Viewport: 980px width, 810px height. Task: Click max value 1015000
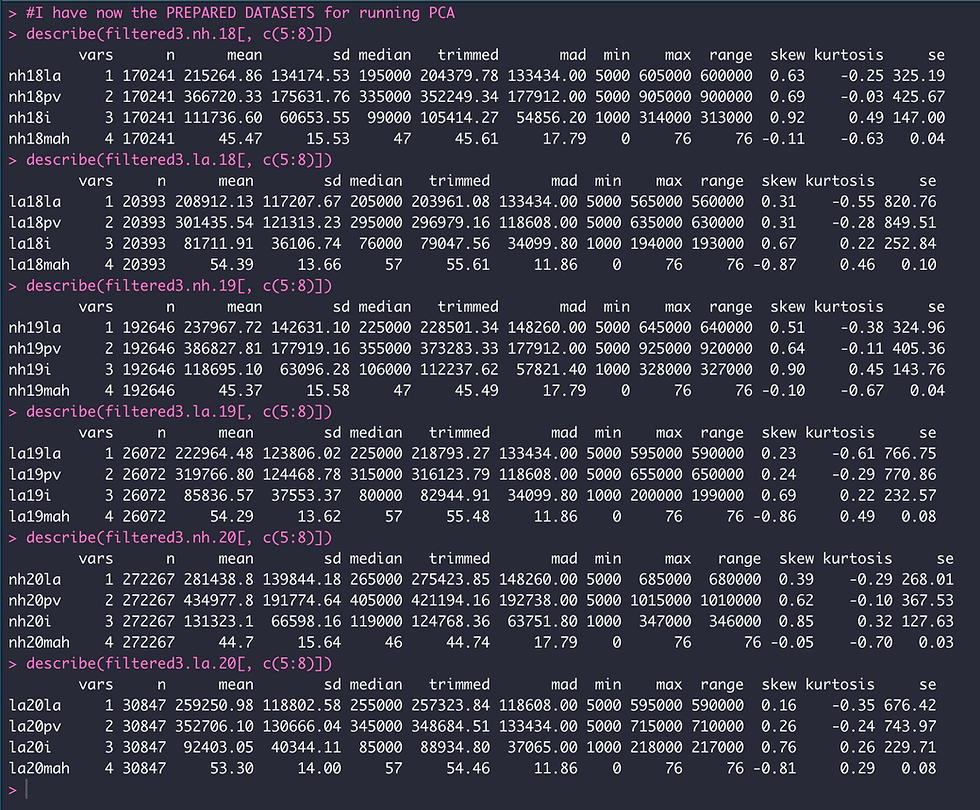tap(661, 601)
